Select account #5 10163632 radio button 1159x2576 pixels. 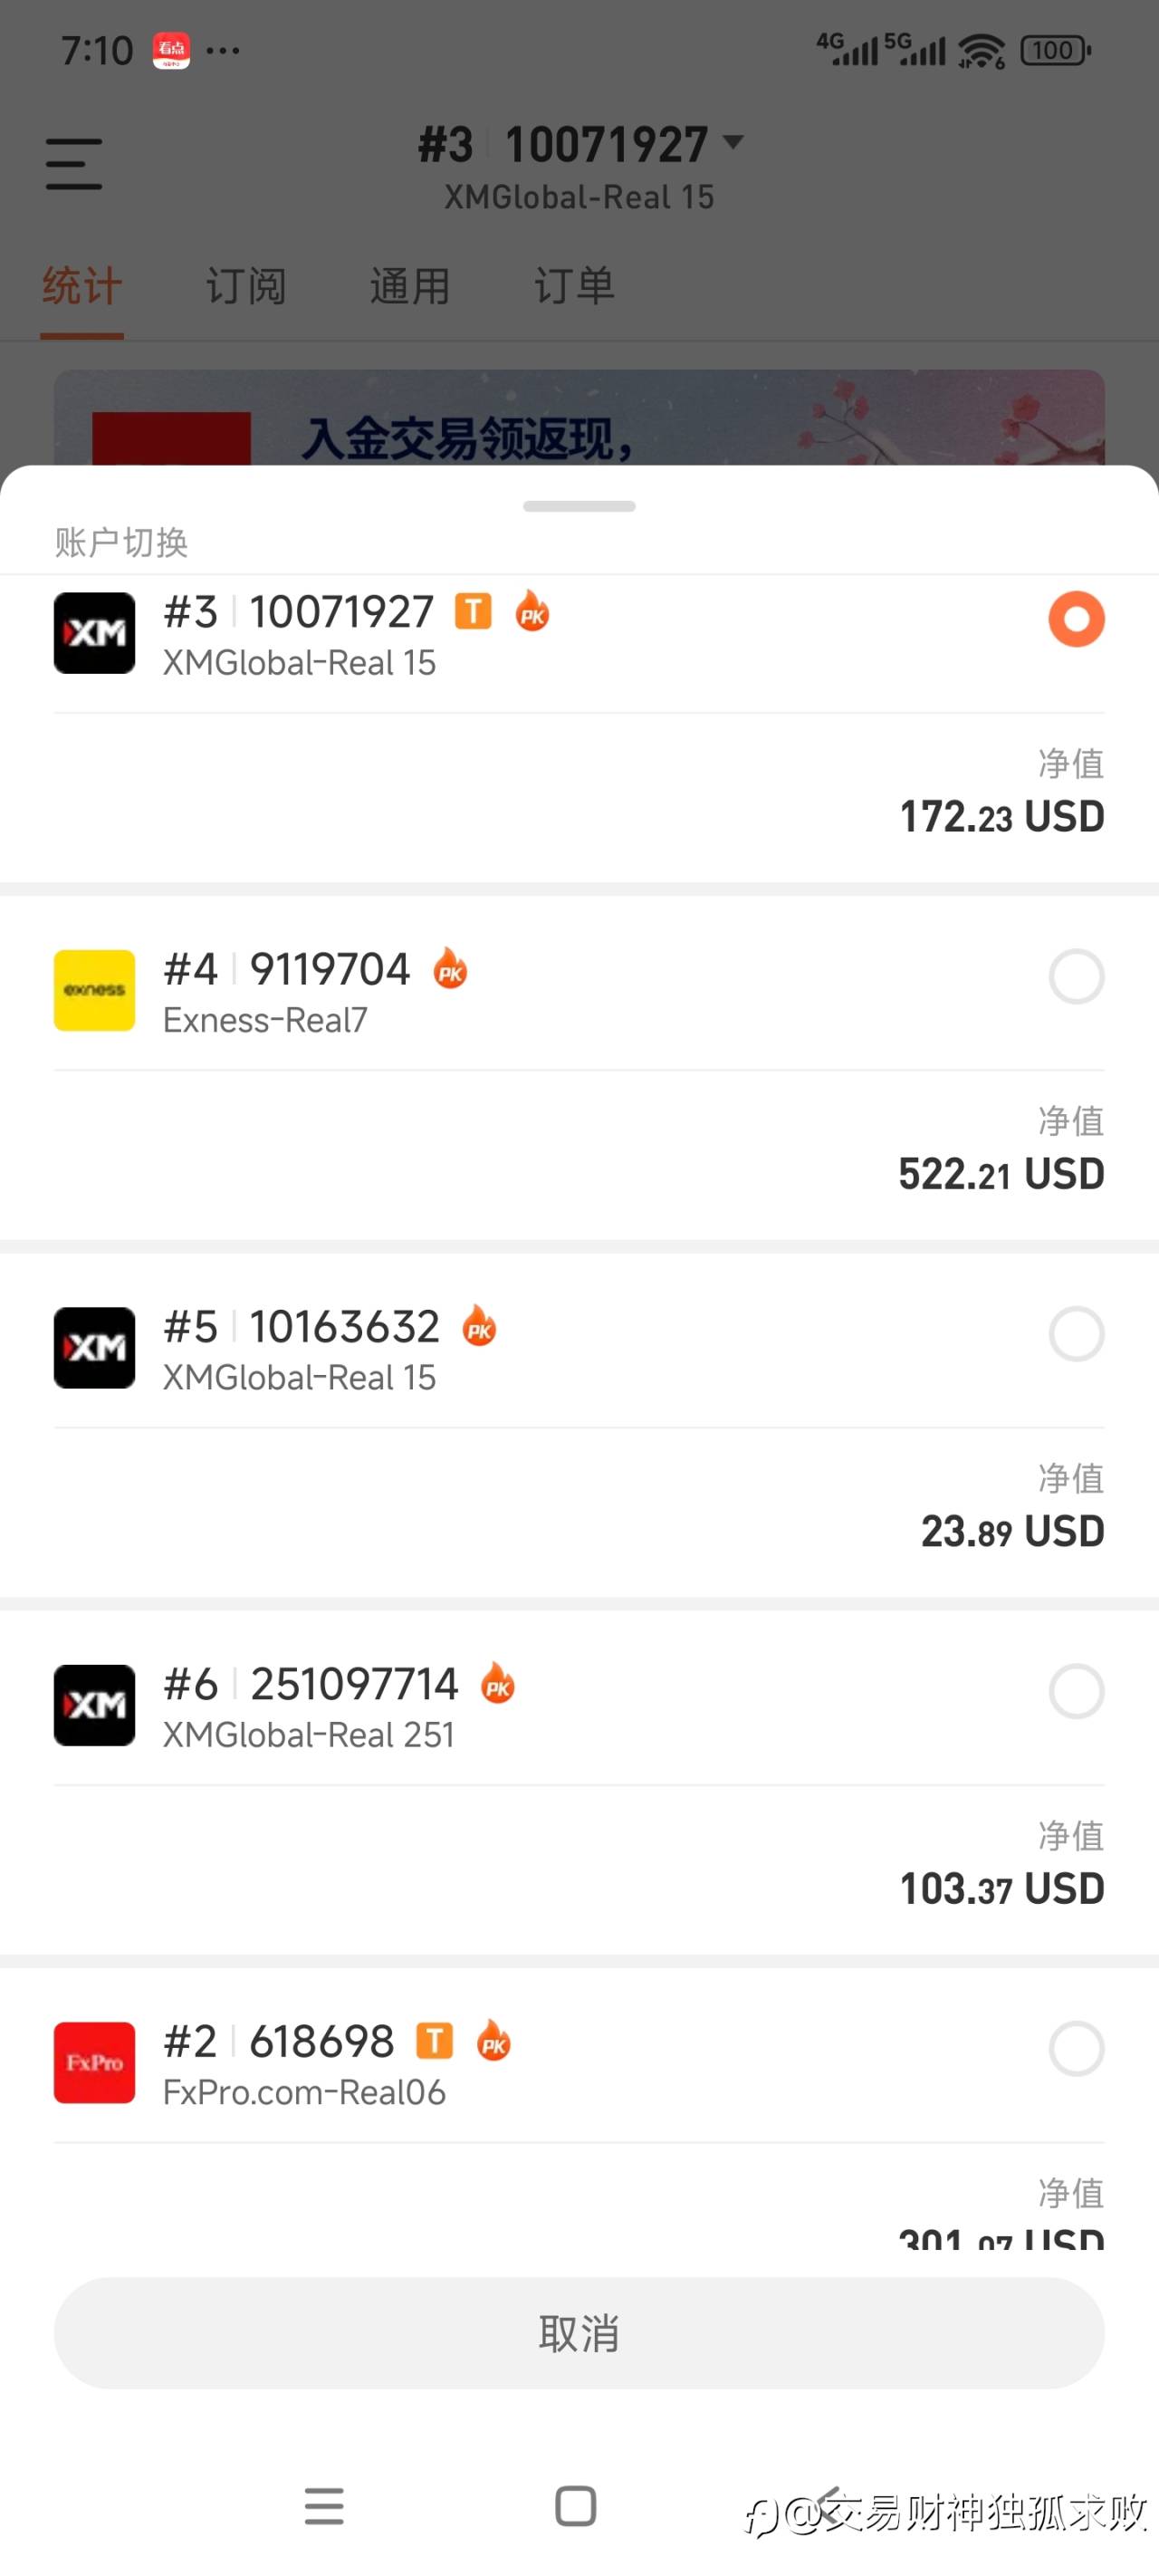(1076, 1333)
